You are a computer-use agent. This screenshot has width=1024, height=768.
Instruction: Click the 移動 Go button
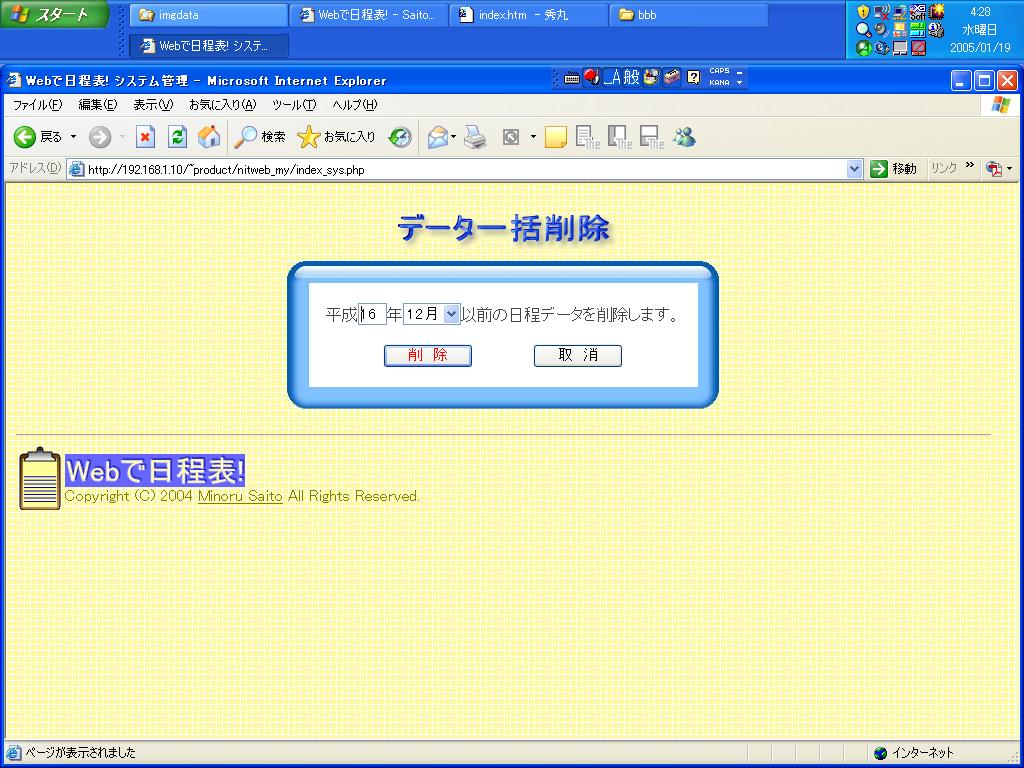pyautogui.click(x=894, y=169)
